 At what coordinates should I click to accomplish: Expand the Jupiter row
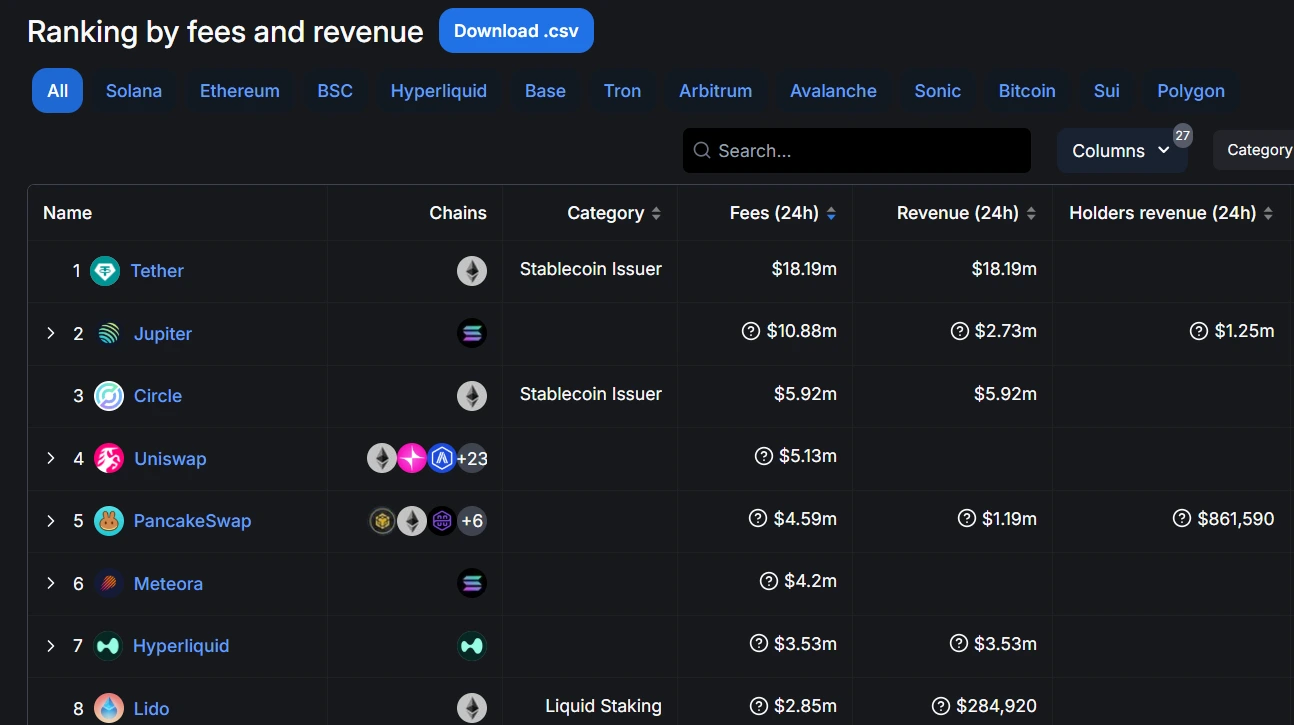[x=51, y=333]
